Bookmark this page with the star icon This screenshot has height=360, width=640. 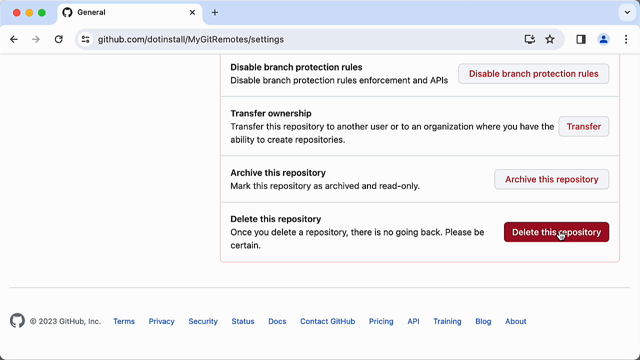550,40
